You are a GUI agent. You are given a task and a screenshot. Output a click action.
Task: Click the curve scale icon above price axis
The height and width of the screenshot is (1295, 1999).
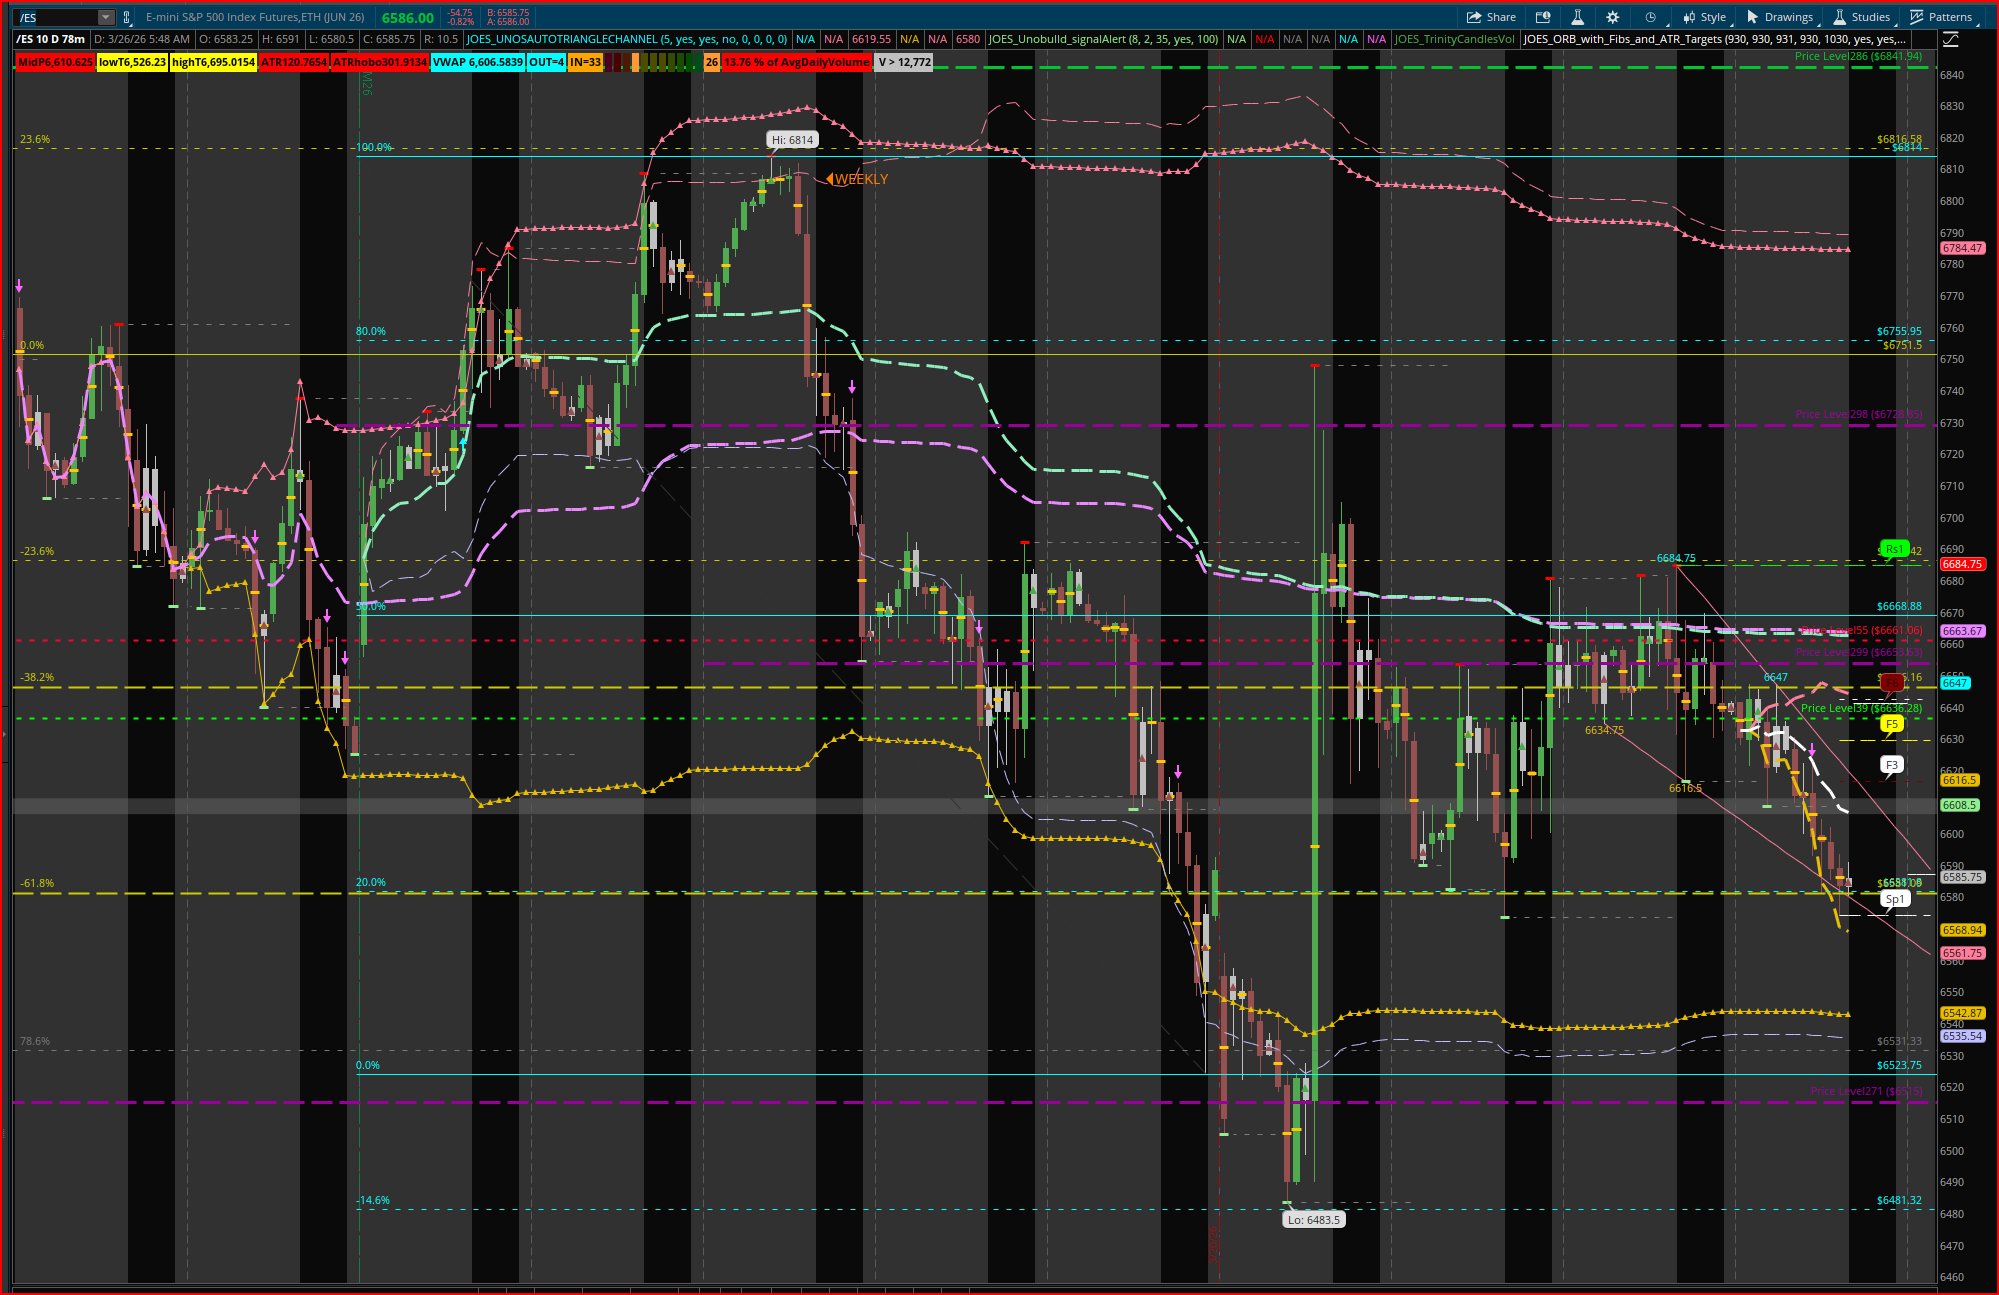1950,40
